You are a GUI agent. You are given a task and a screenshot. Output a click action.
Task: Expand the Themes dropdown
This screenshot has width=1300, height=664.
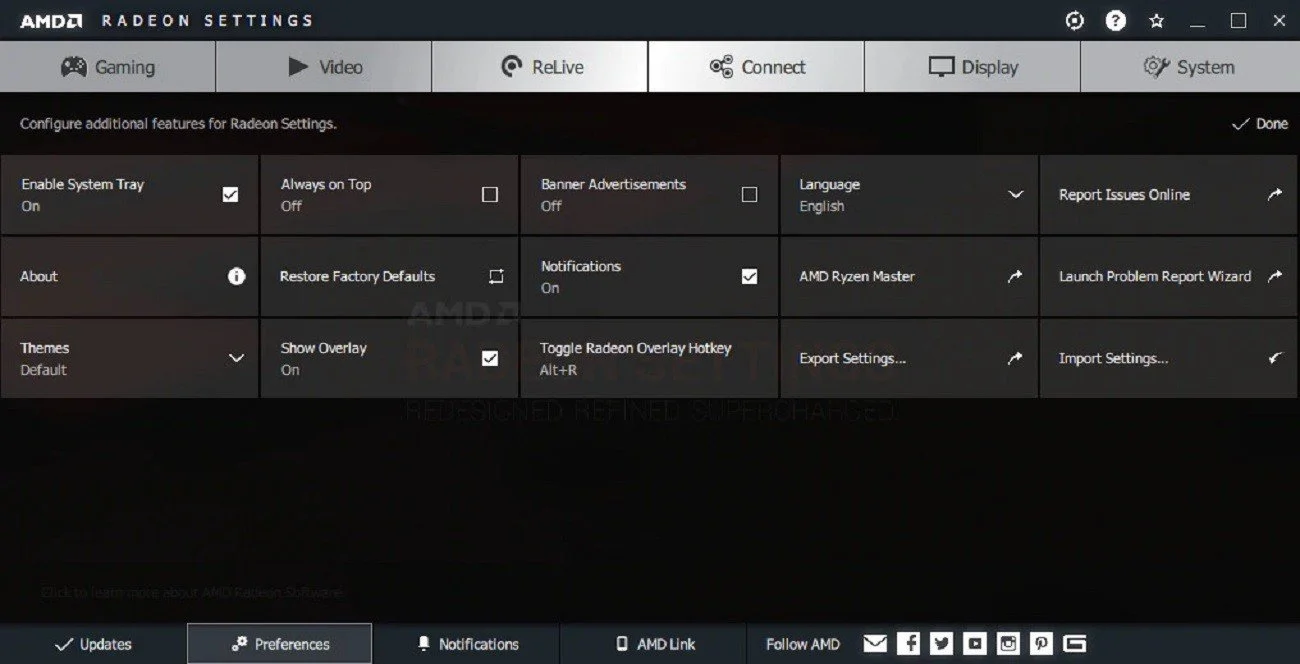[x=130, y=358]
